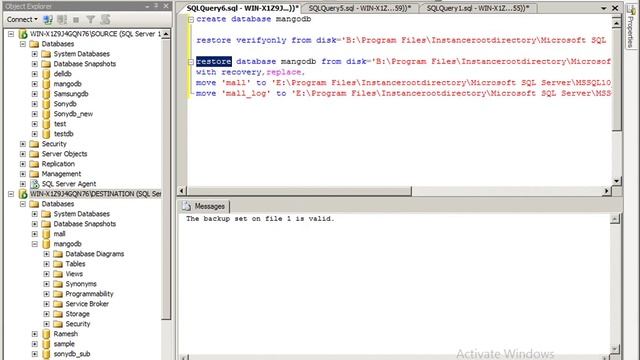This screenshot has width=640, height=360.
Task: Open the Properties side tab
Action: point(631,26)
